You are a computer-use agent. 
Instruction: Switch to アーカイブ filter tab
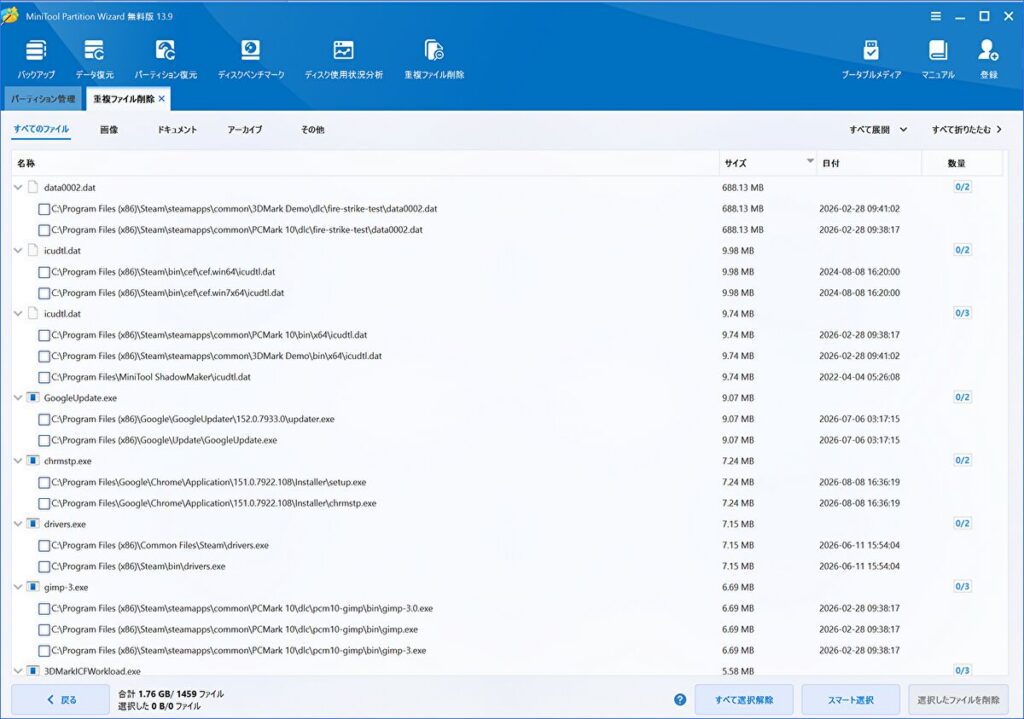245,129
